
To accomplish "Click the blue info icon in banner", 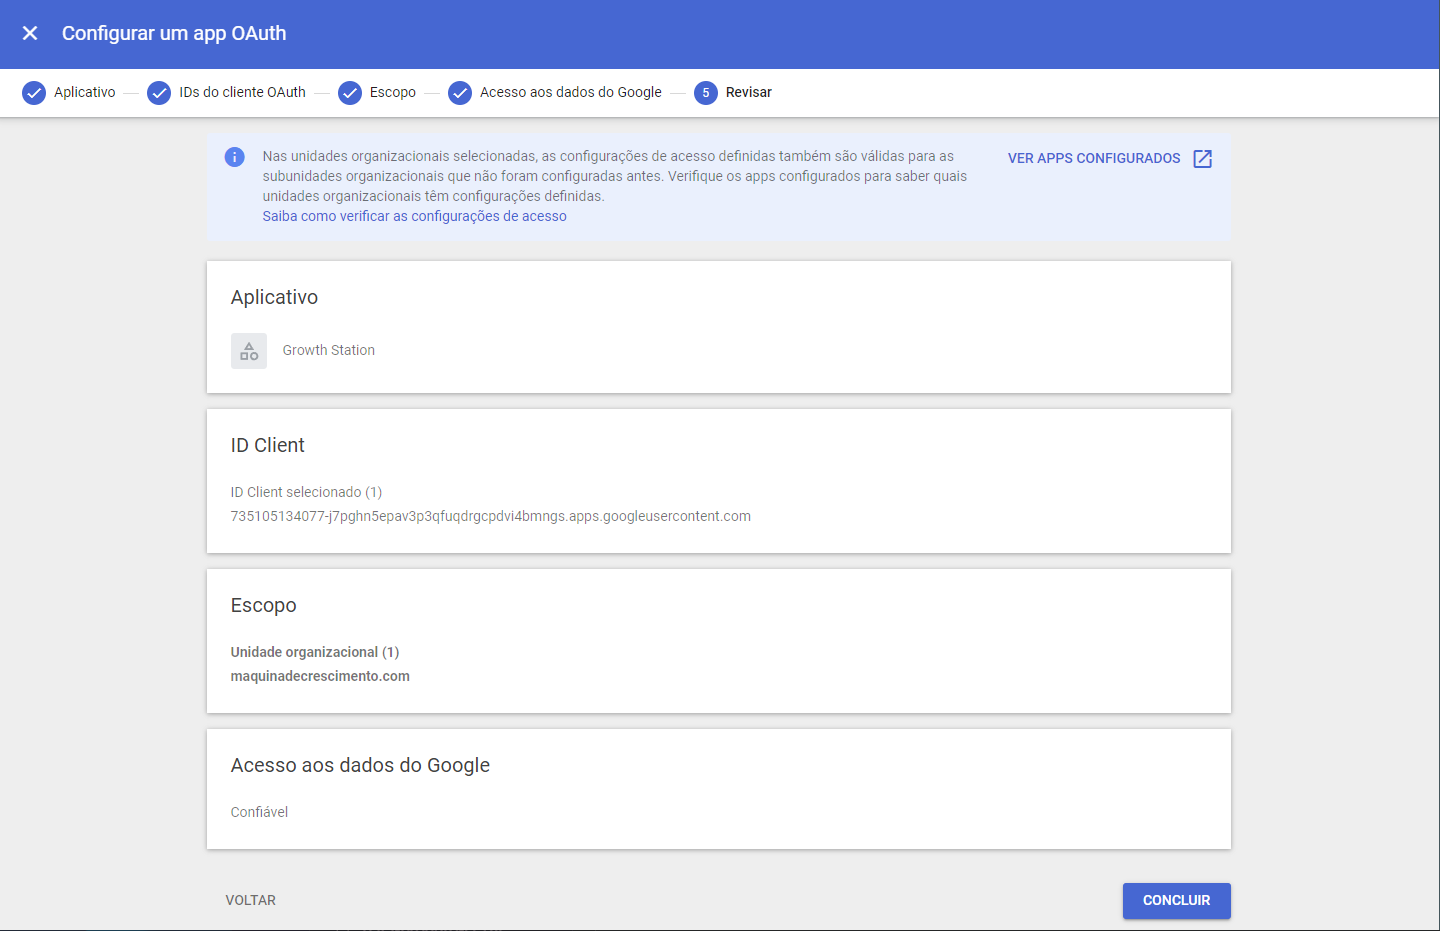I will click(x=235, y=157).
